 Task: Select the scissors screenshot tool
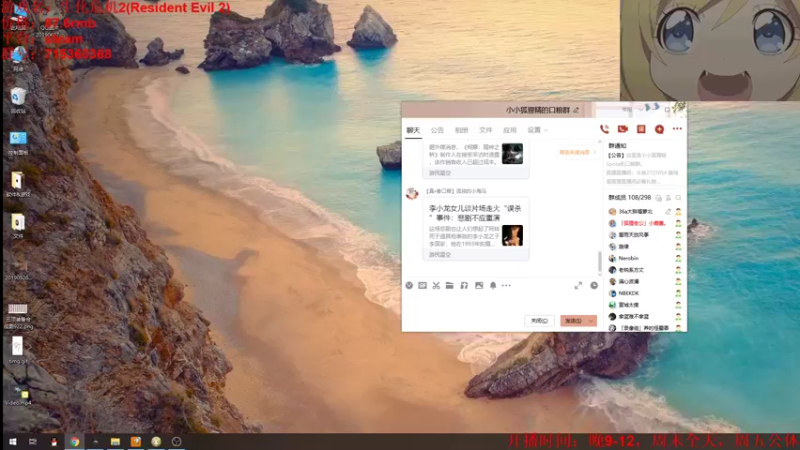pos(436,285)
